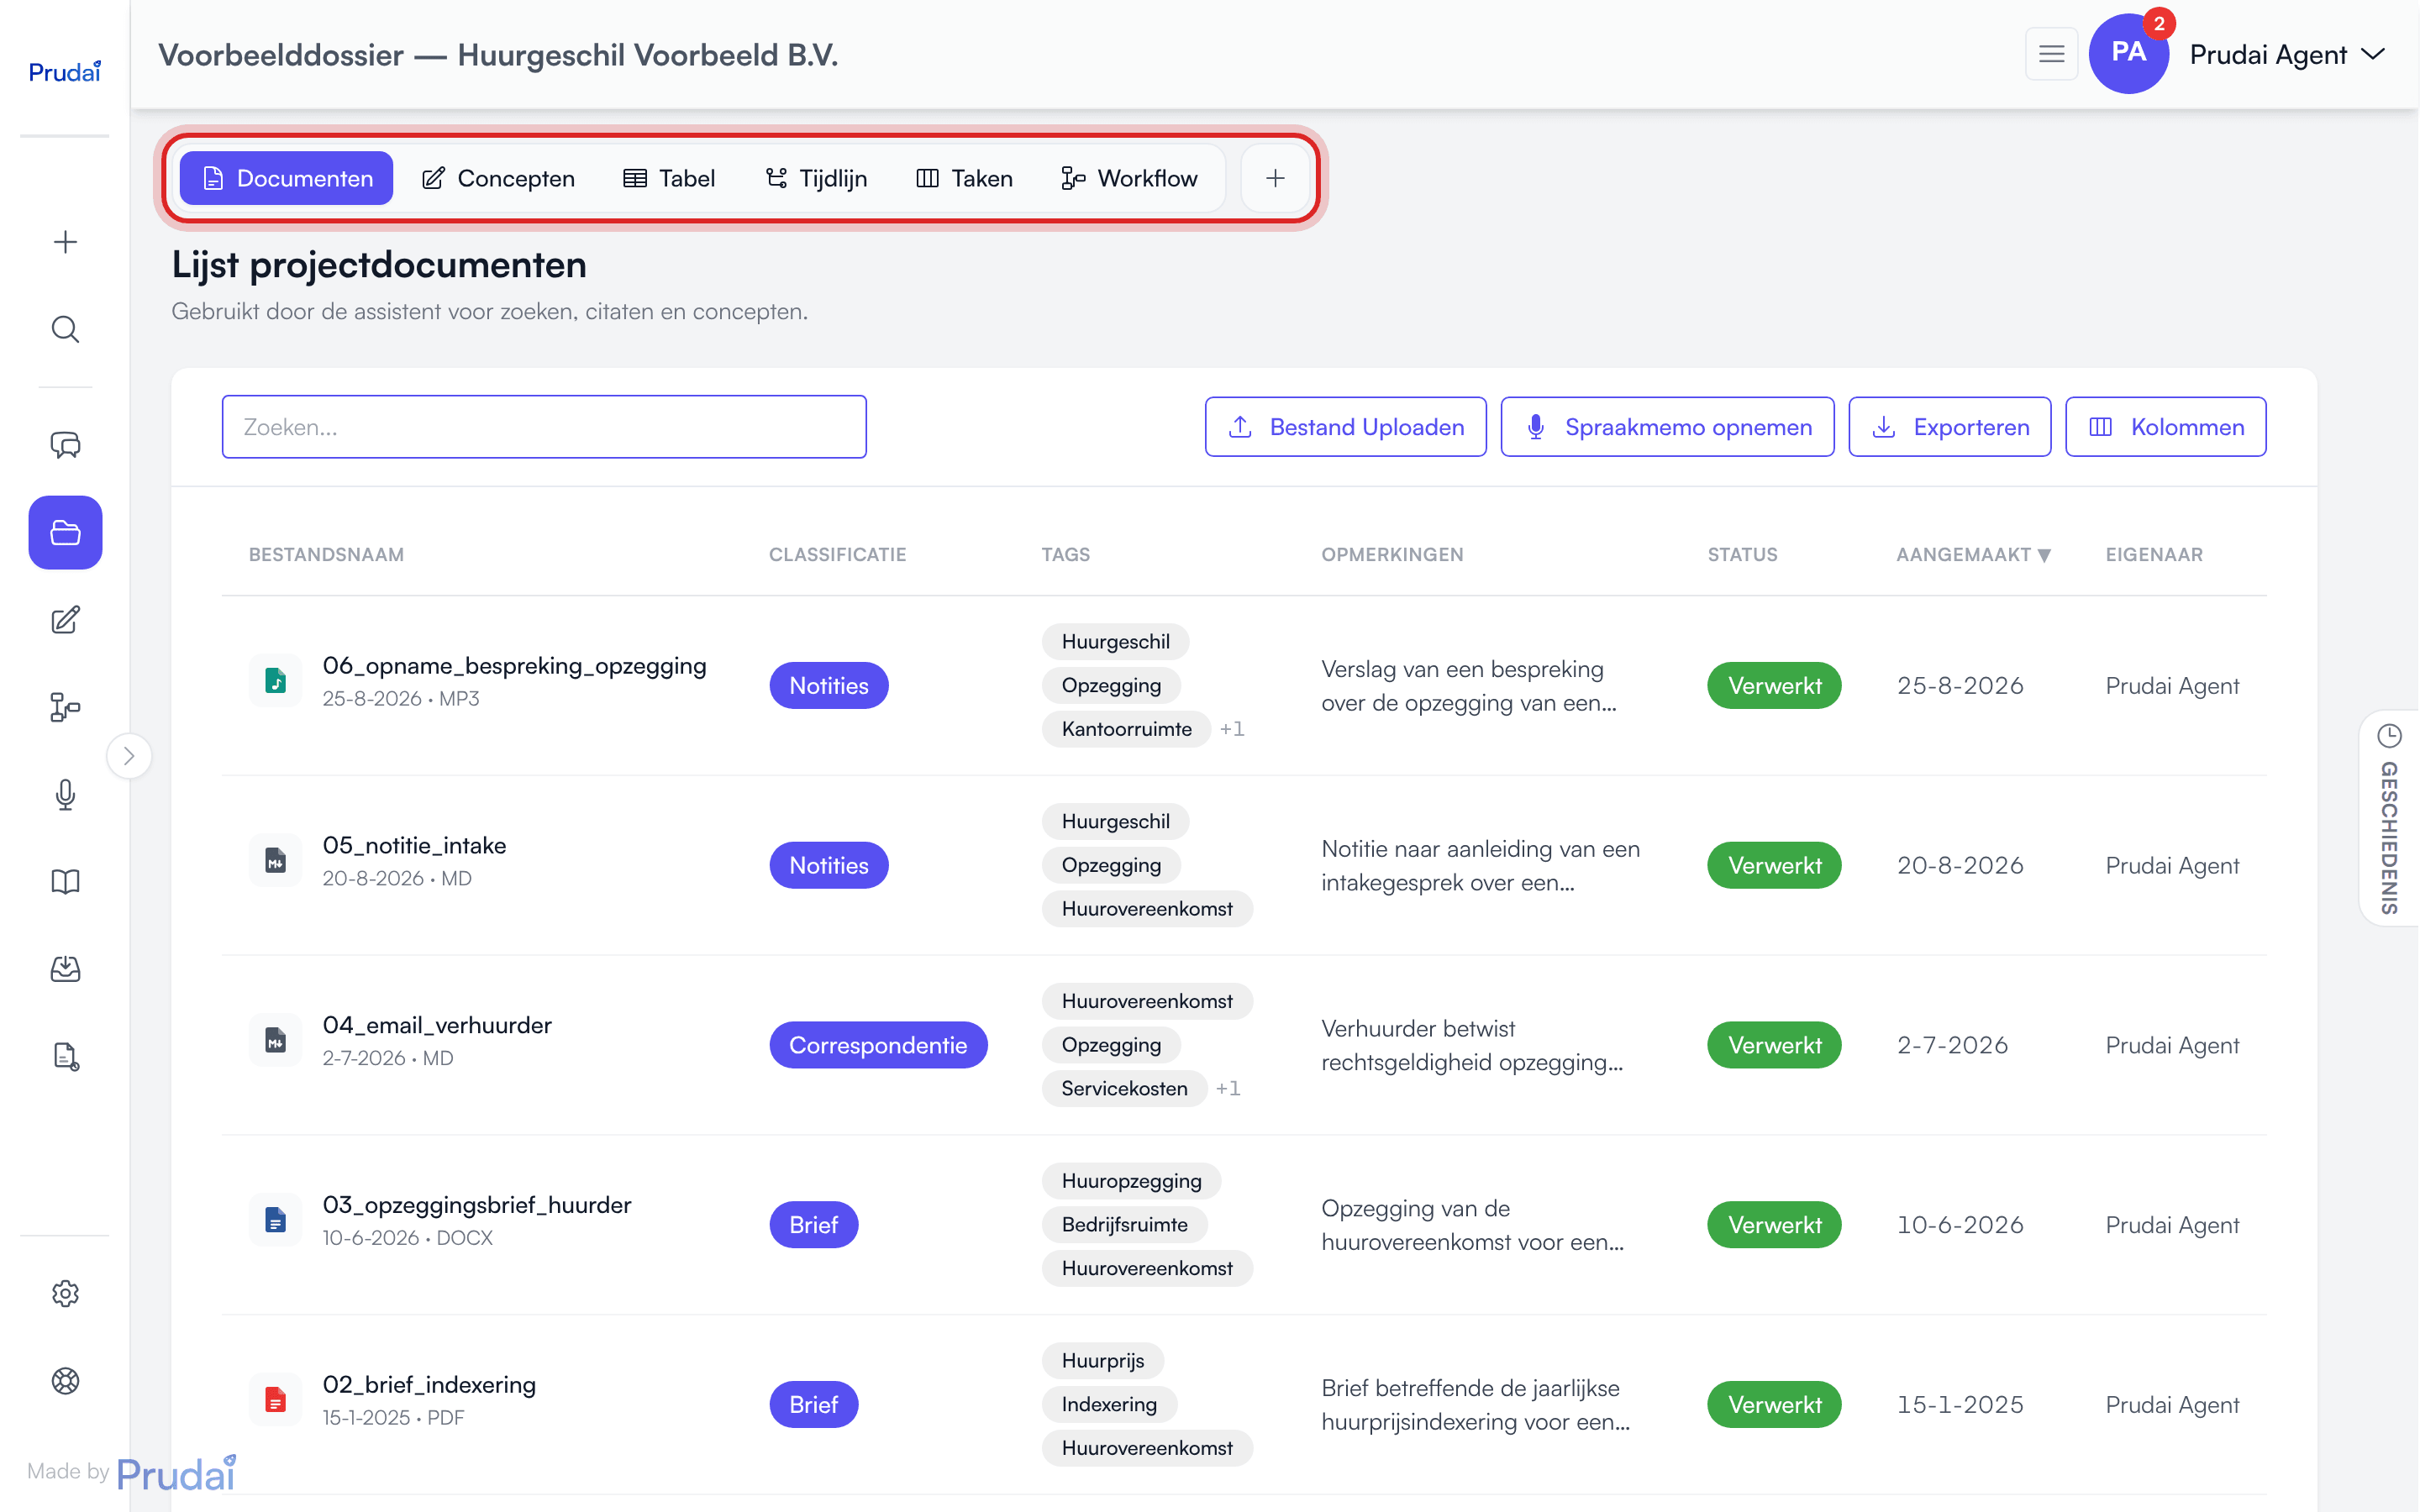Viewport: 2420px width, 1512px height.
Task: Click the PA avatar with notification badge
Action: (2129, 54)
